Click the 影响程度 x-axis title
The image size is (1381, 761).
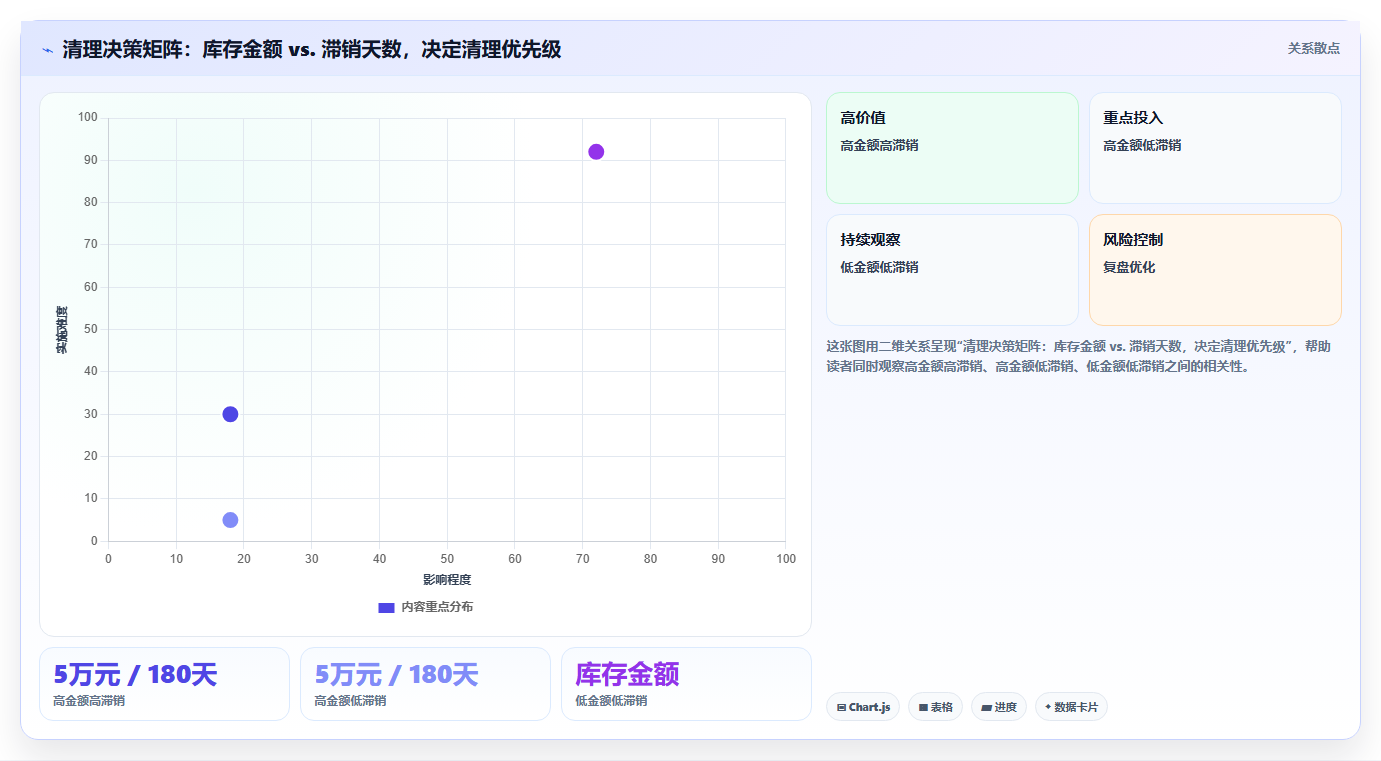click(447, 580)
